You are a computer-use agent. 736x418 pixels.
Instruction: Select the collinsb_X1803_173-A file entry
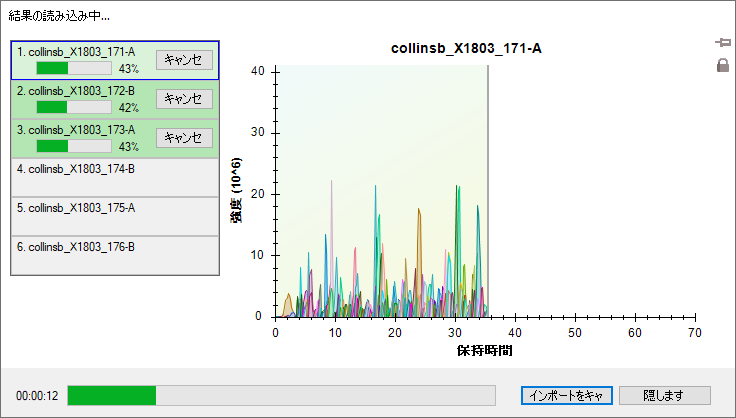click(x=82, y=129)
